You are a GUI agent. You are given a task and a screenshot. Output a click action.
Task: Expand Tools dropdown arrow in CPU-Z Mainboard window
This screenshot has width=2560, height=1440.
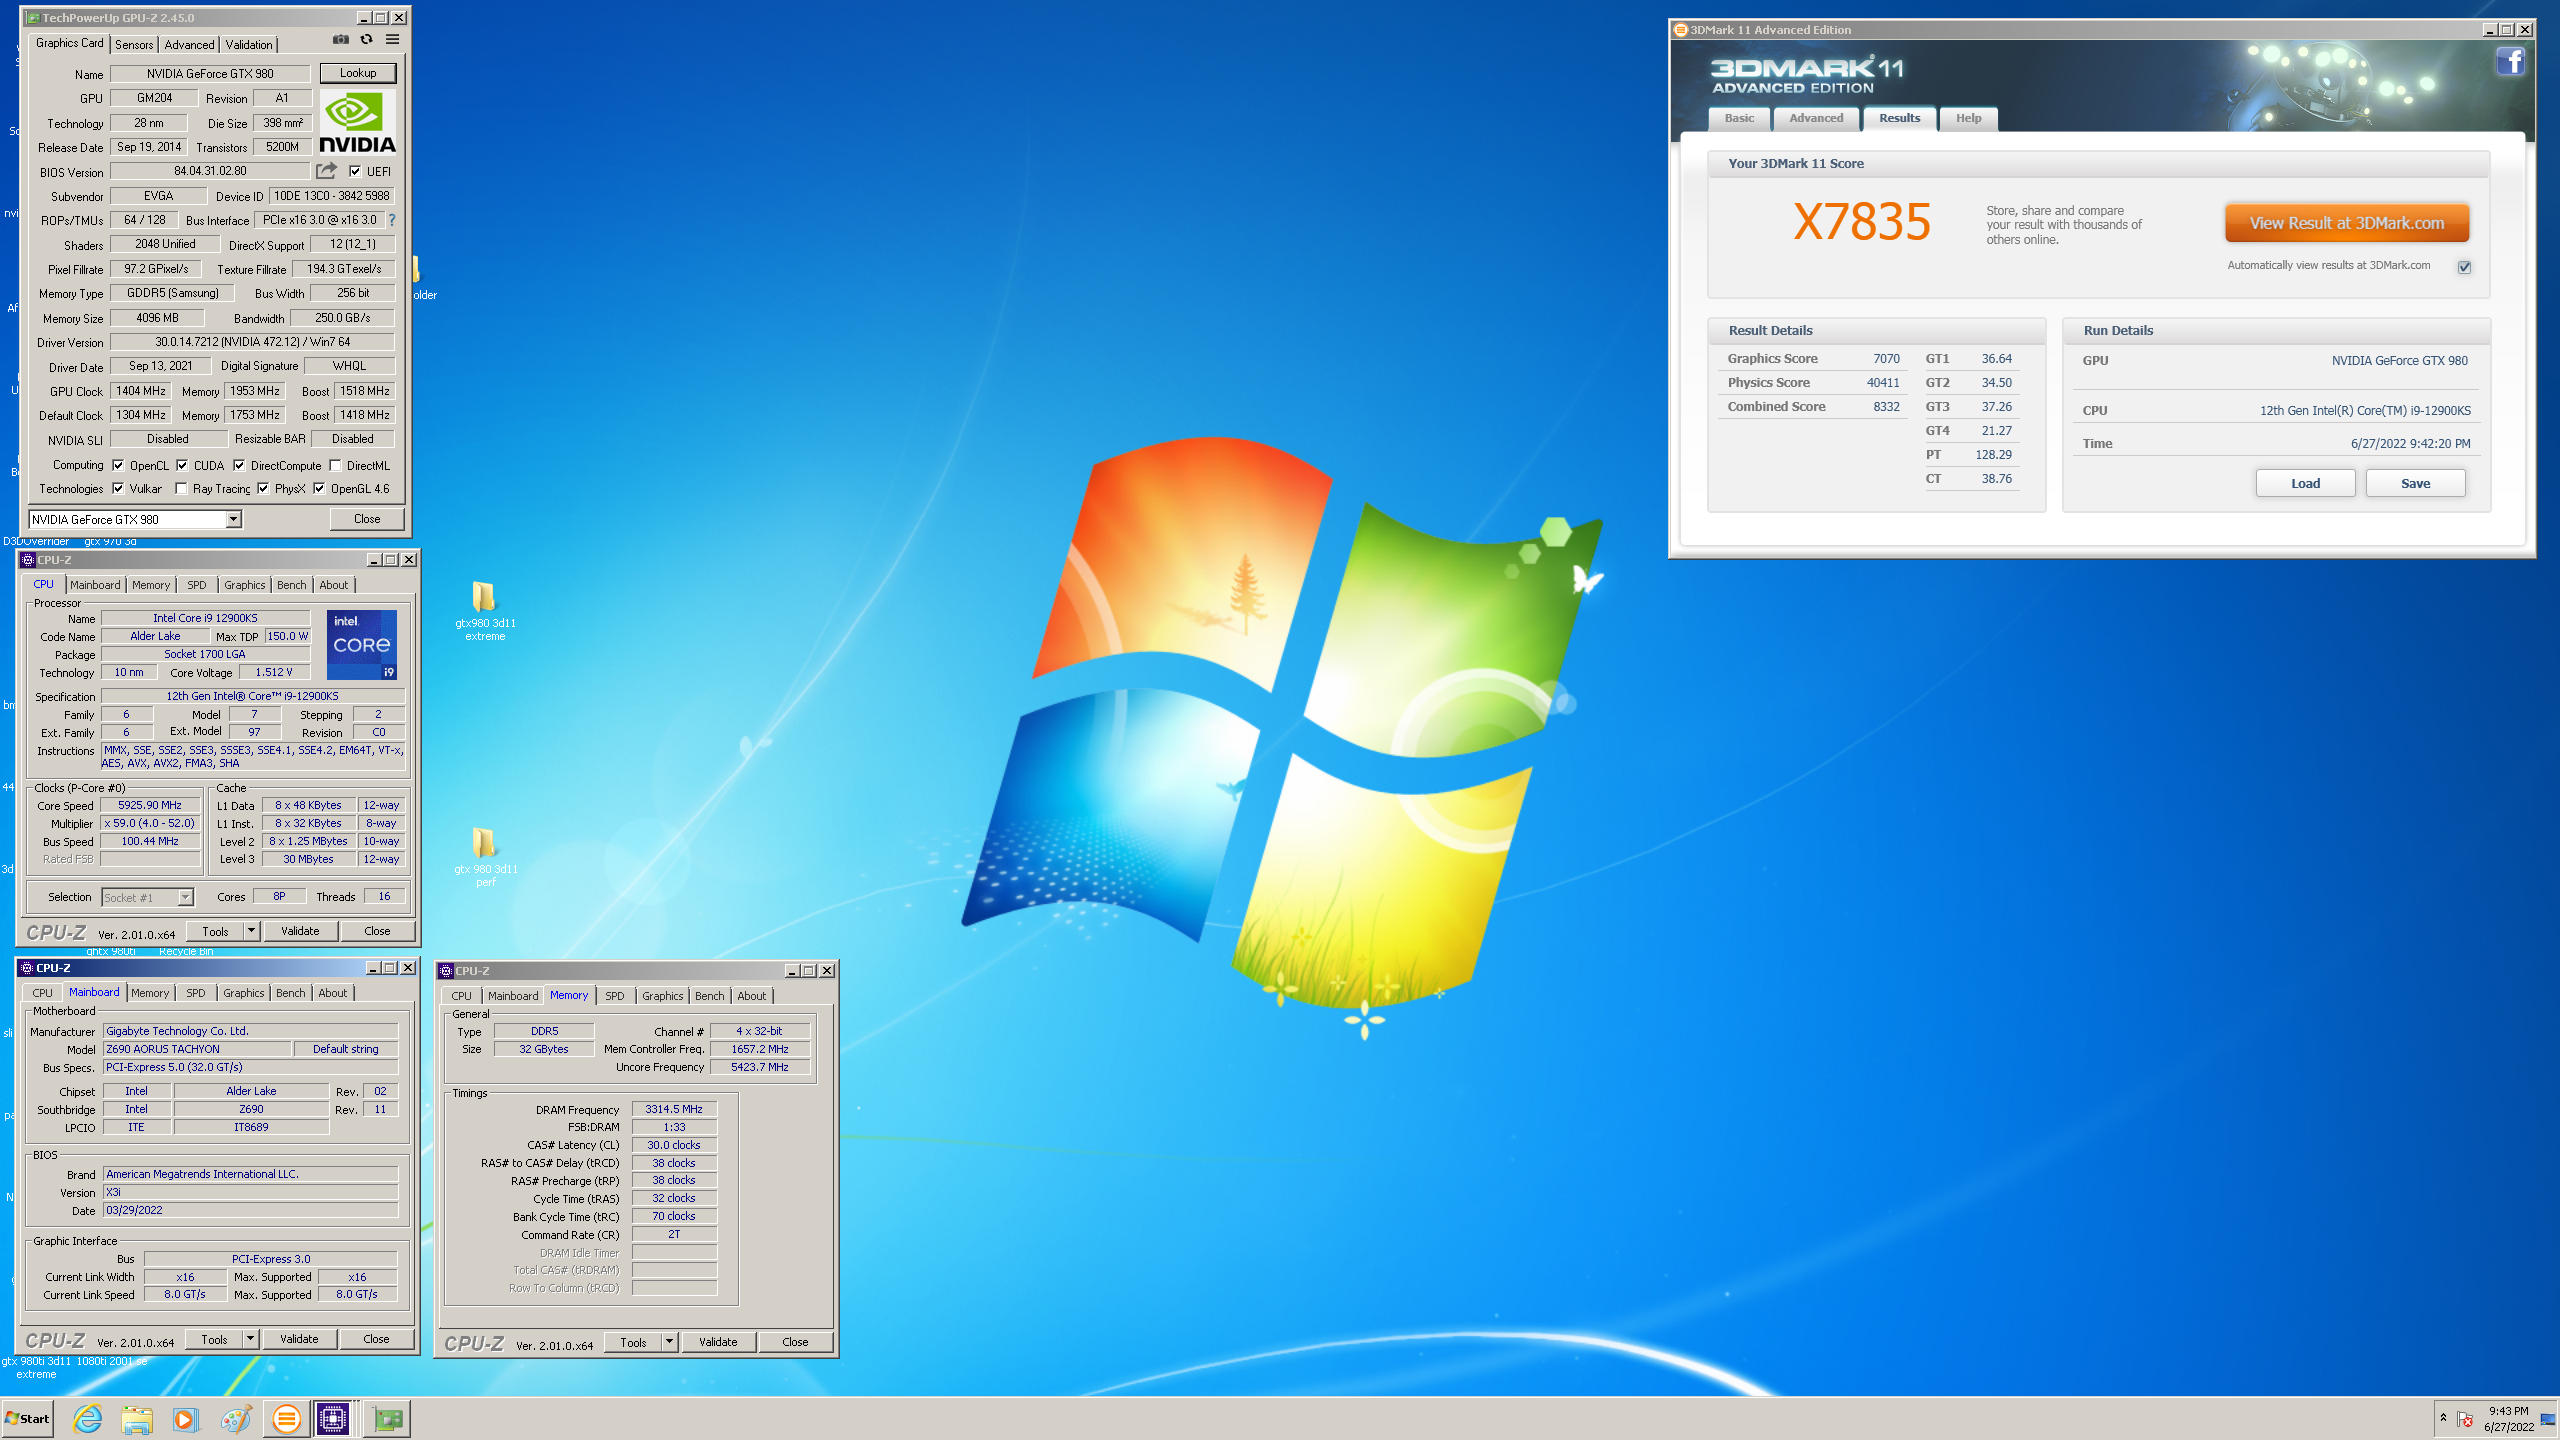[x=250, y=1339]
